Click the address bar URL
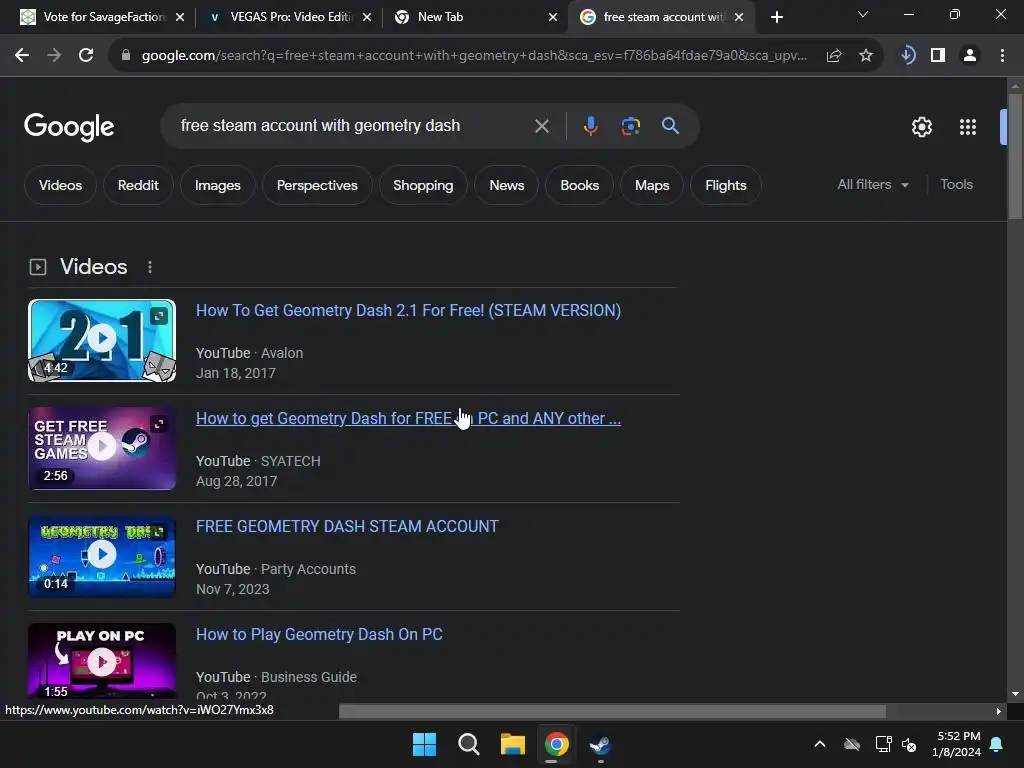1024x768 pixels. (x=475, y=56)
